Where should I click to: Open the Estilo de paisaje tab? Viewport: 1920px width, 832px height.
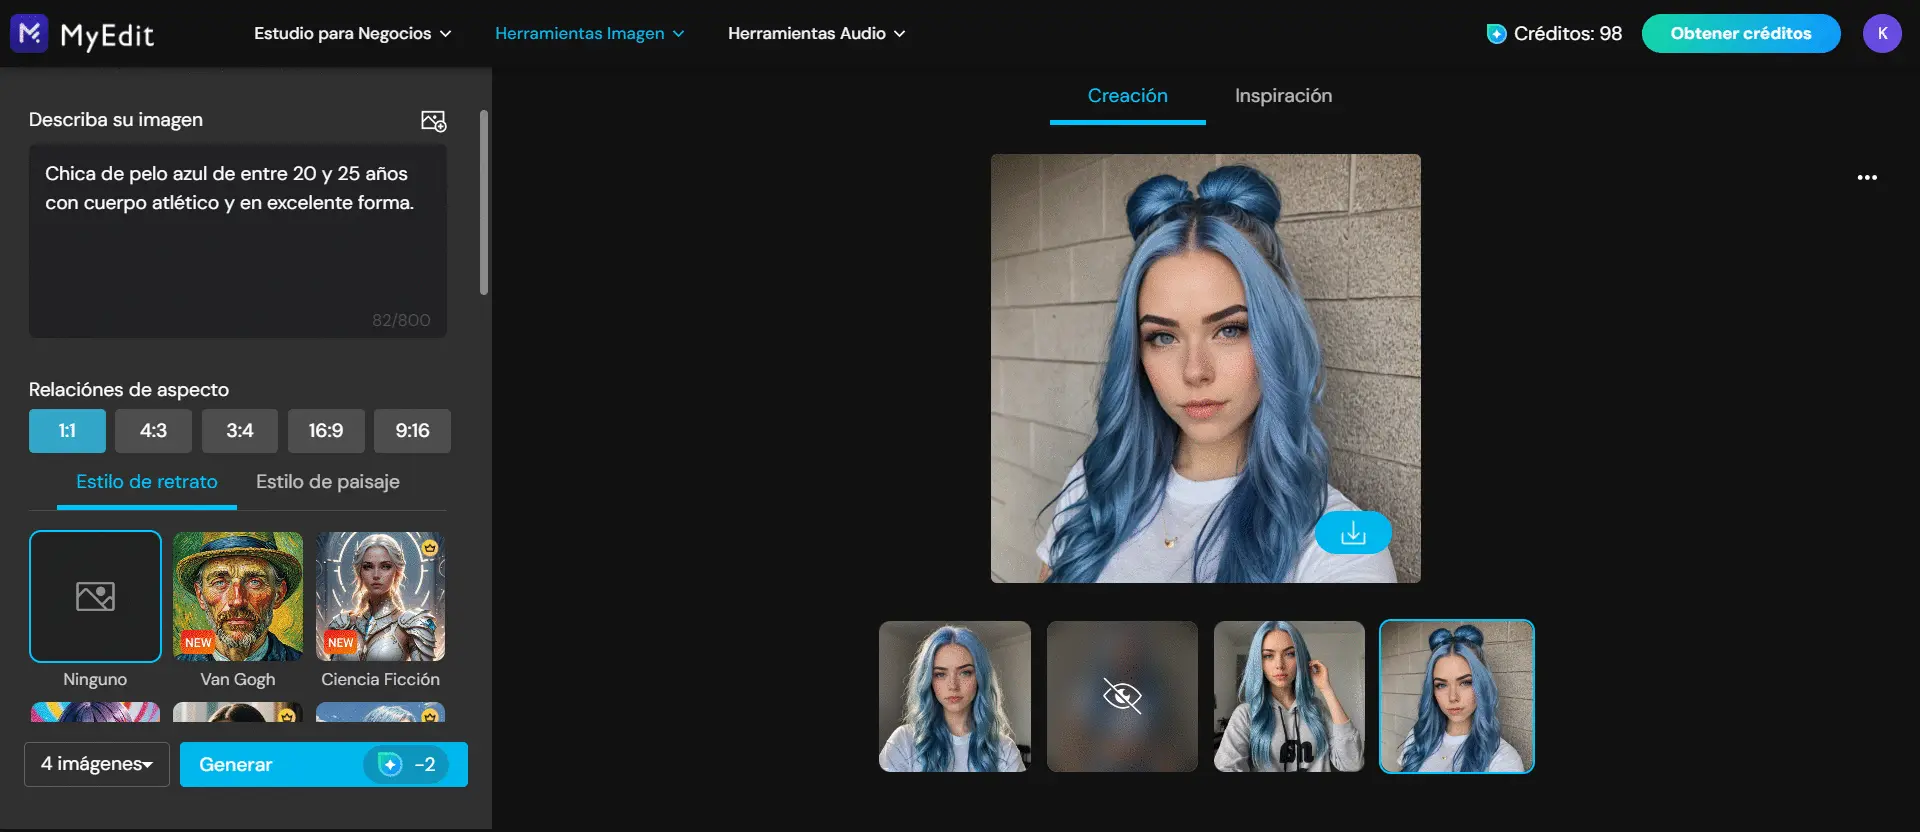tap(328, 482)
